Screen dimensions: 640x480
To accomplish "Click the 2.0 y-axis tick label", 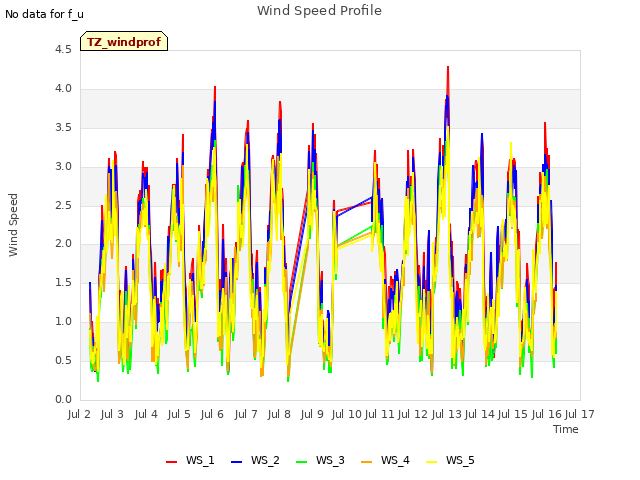I will (x=63, y=243).
